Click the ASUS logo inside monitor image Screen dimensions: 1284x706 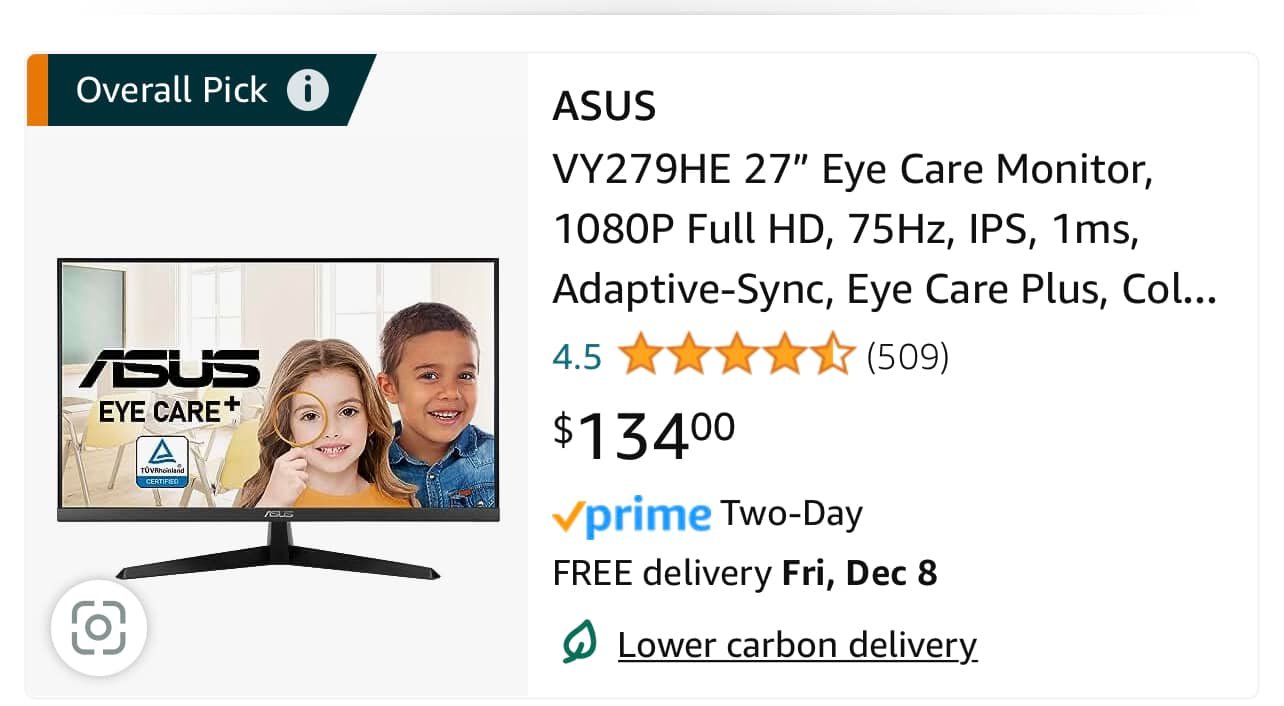tap(170, 370)
